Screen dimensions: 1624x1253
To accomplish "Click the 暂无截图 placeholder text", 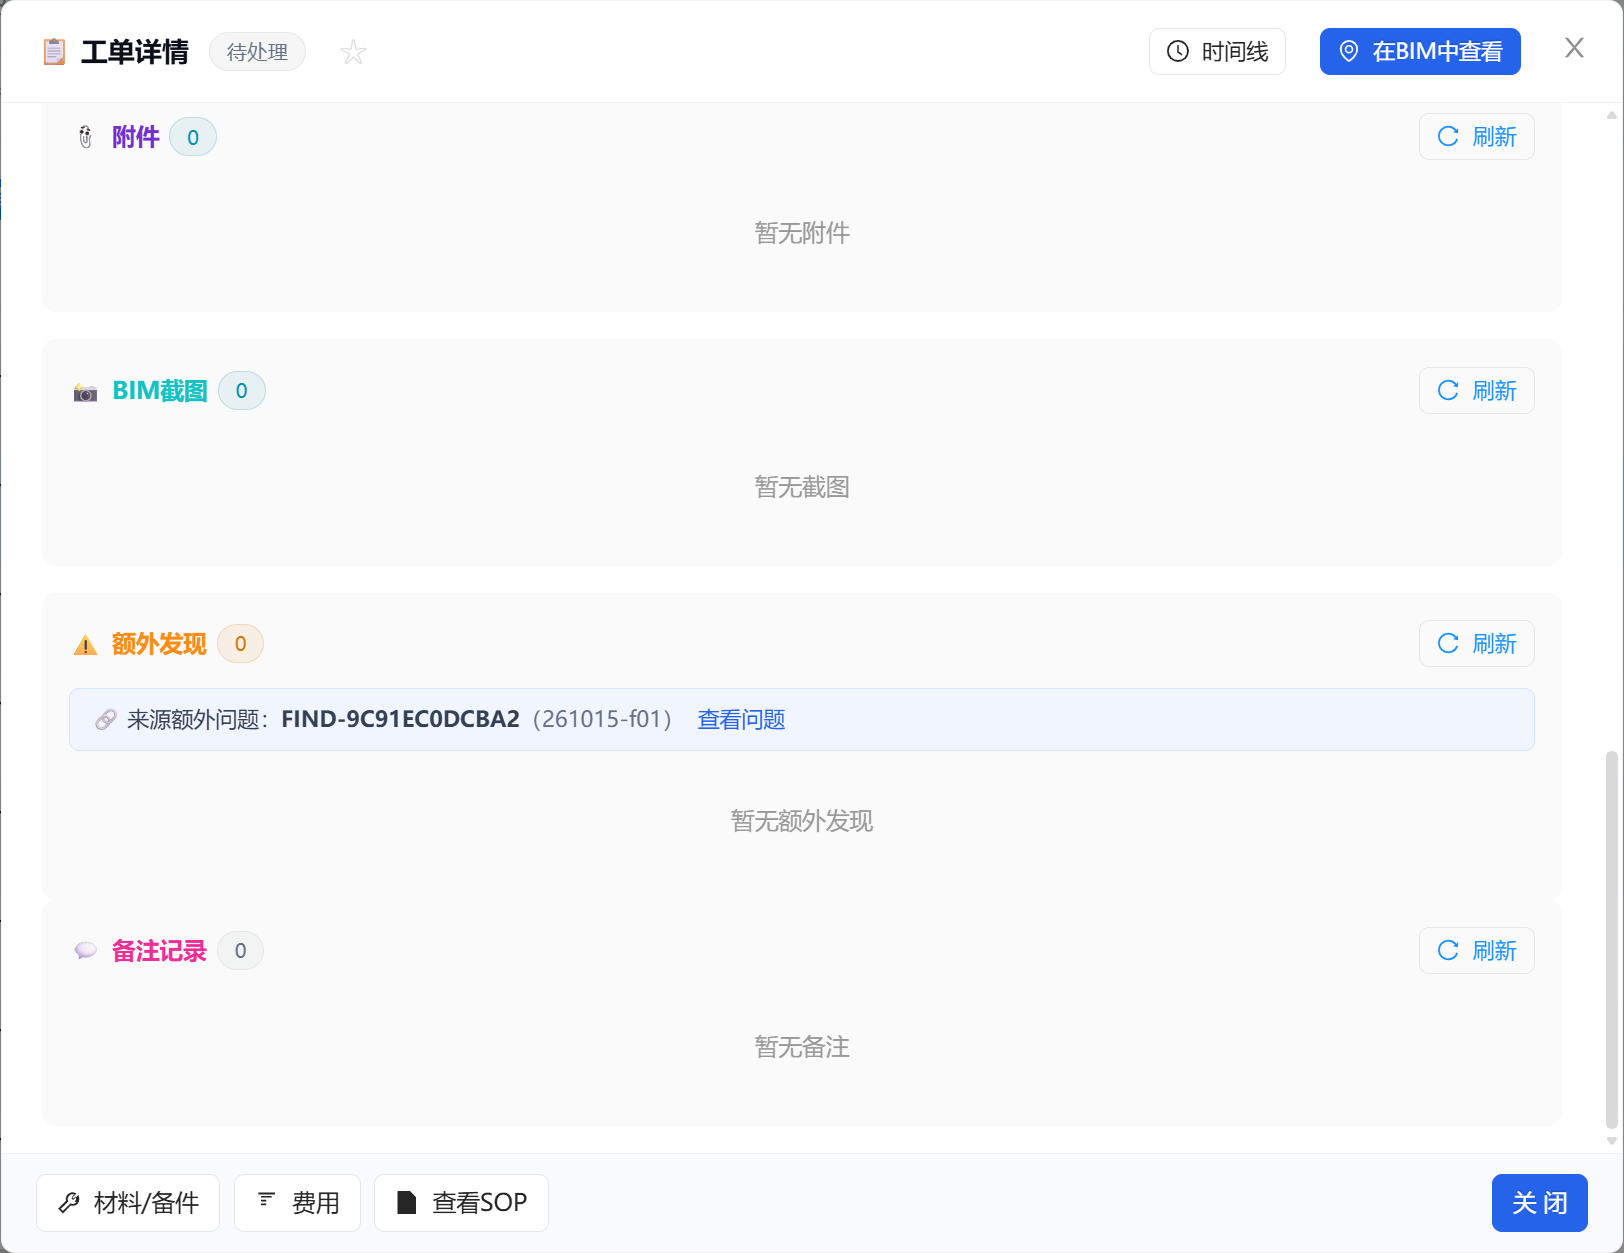I will 802,487.
